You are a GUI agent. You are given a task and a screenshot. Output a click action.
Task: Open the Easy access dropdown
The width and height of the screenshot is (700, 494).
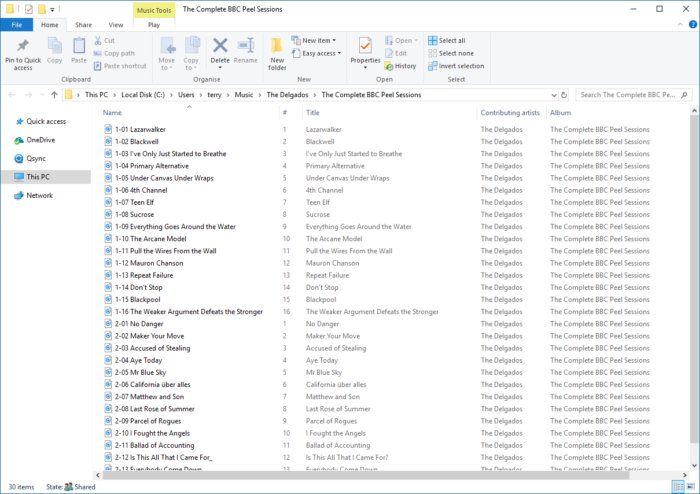[x=316, y=53]
